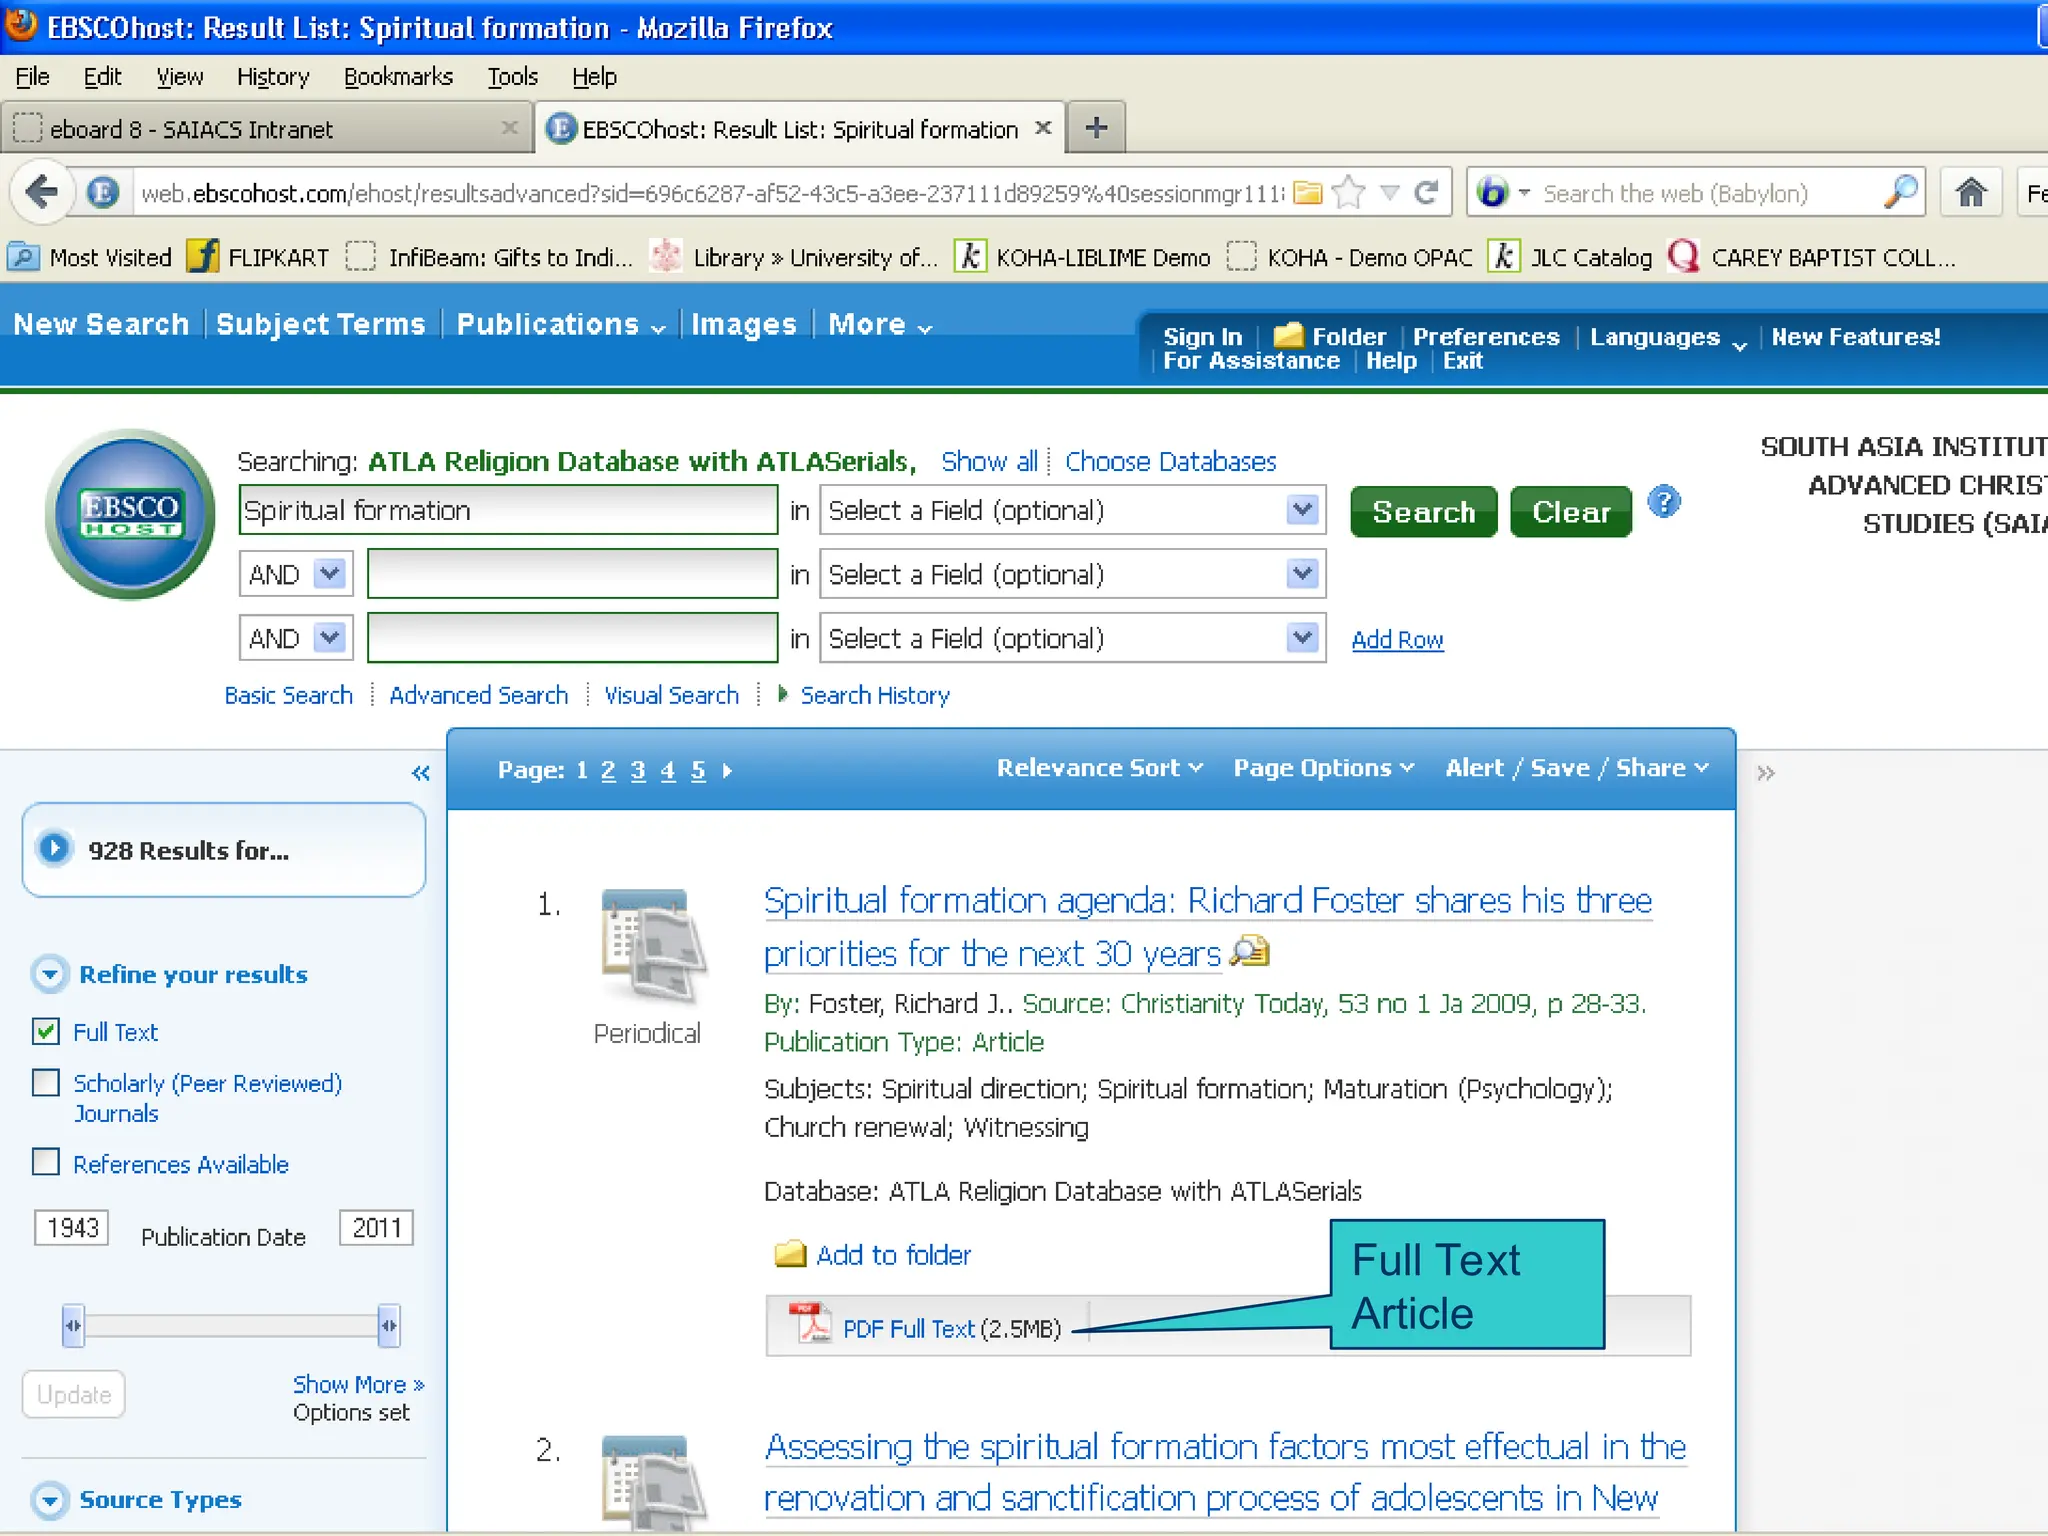Open the Relevance Sort dropdown
This screenshot has height=1536, width=2048.
tap(1099, 768)
